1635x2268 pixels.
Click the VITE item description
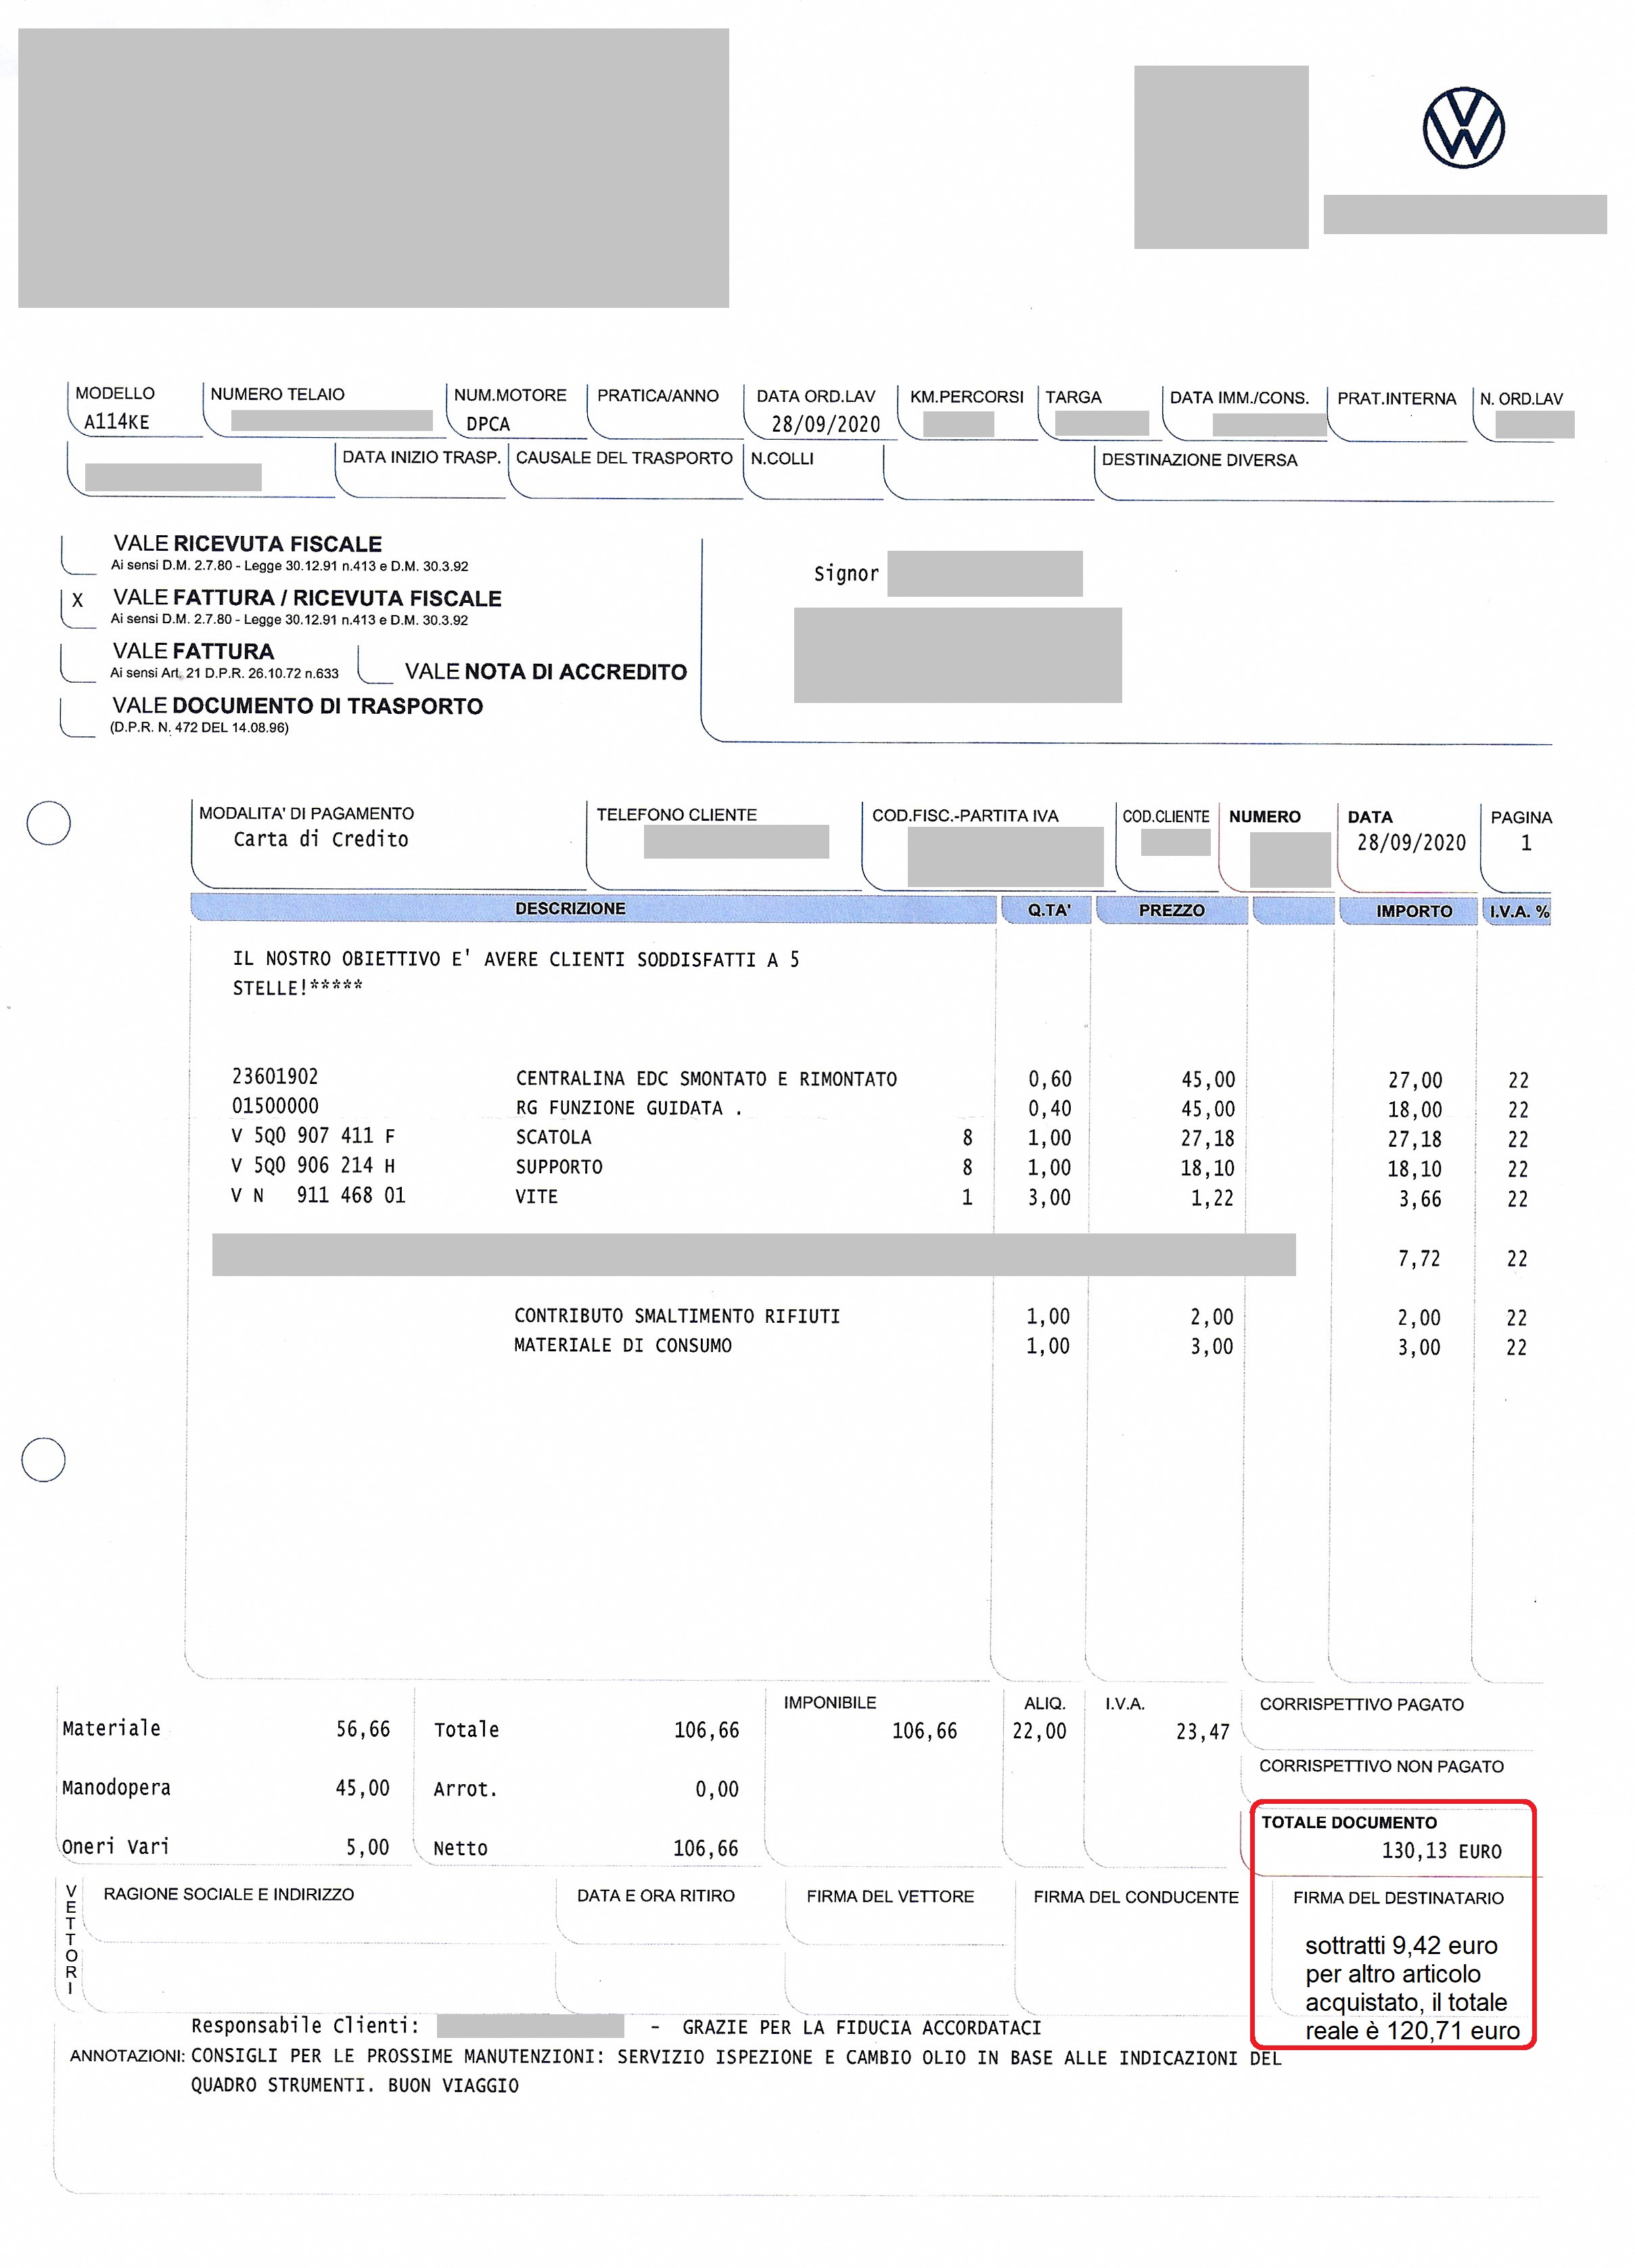536,1197
